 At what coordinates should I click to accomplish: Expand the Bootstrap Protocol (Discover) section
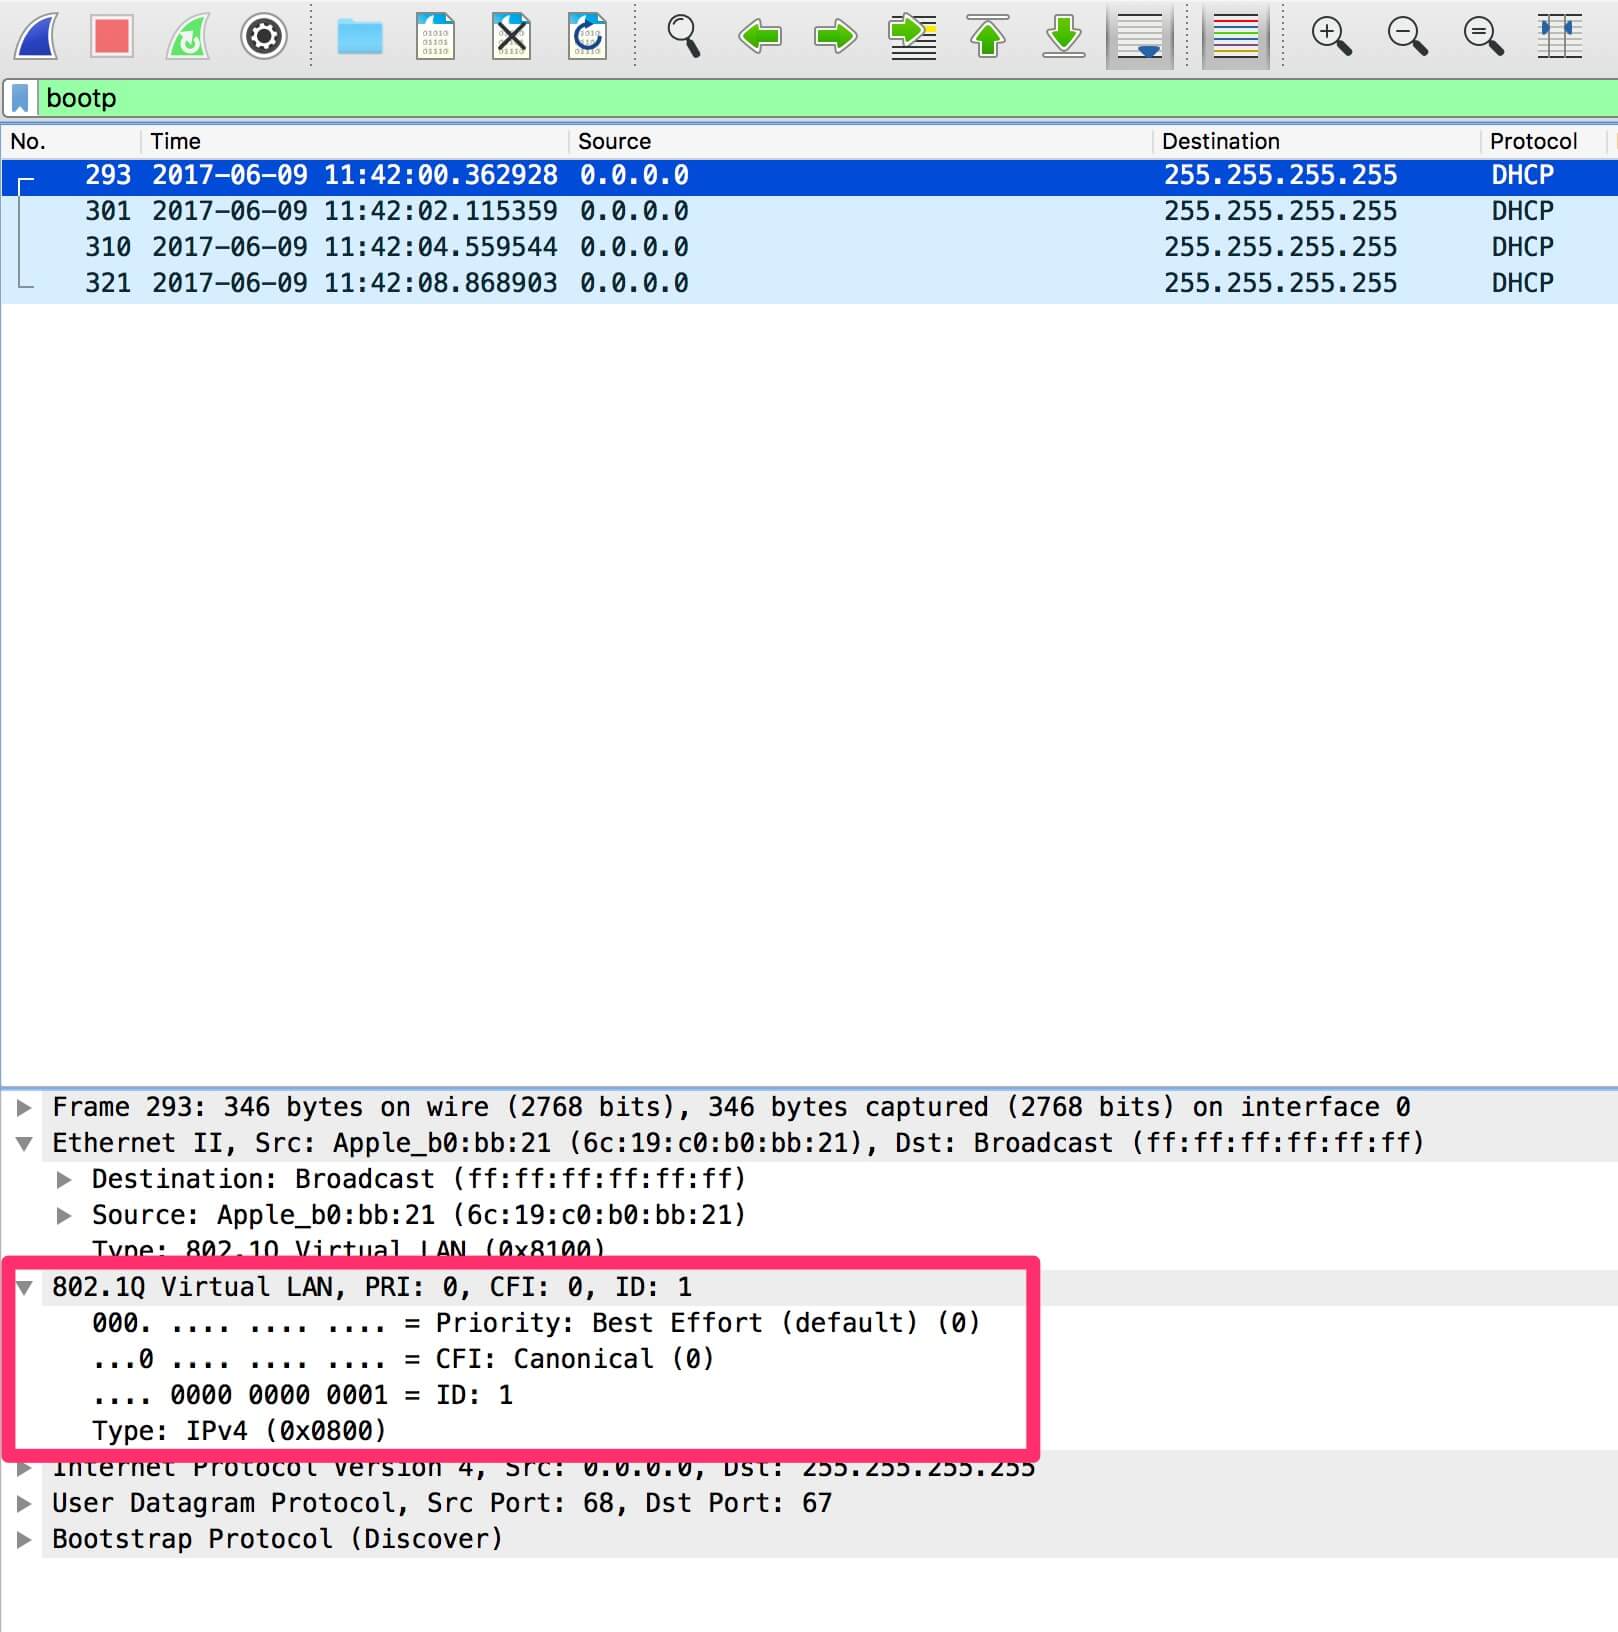[24, 1539]
